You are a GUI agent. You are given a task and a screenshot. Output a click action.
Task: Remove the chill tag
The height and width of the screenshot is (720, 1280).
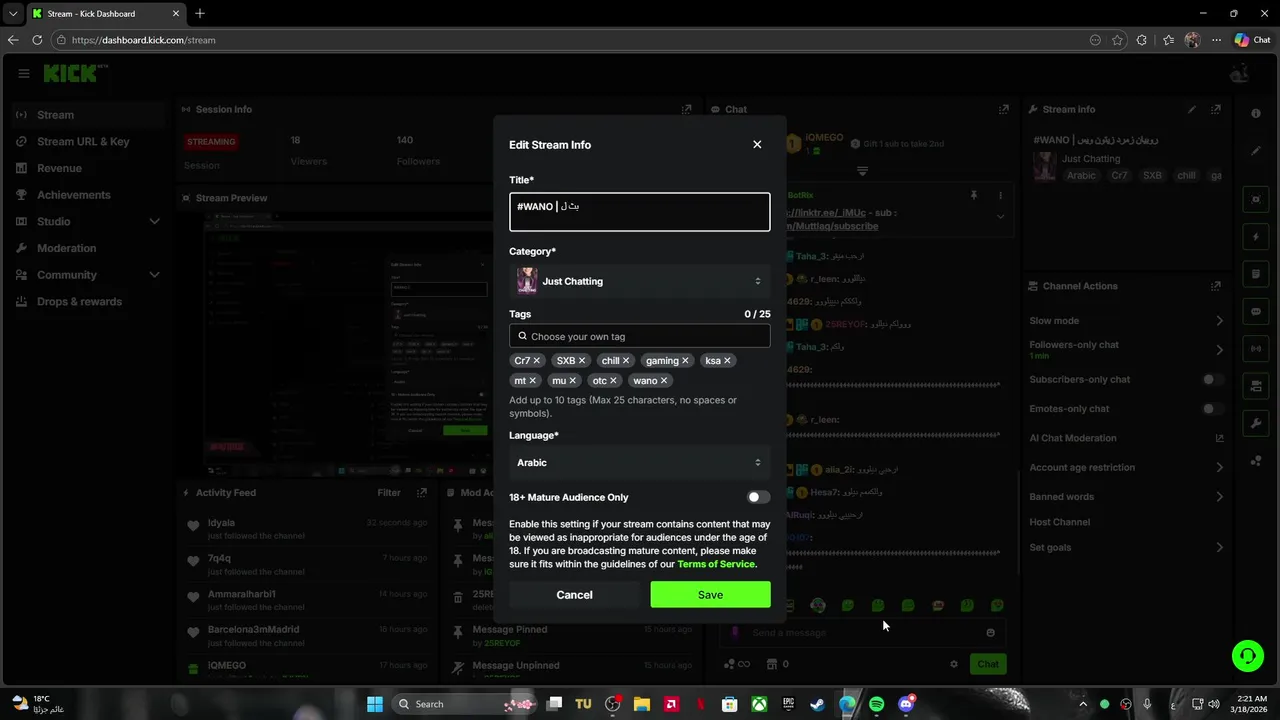[626, 361]
